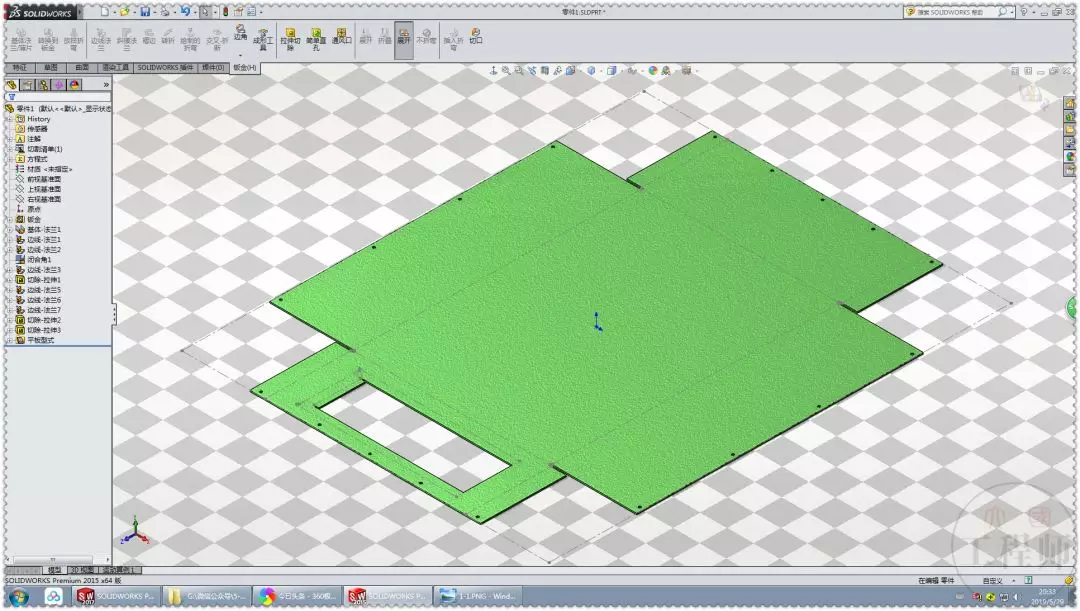Click the 通风口 vent tool
1080x611 pixels.
click(342, 37)
